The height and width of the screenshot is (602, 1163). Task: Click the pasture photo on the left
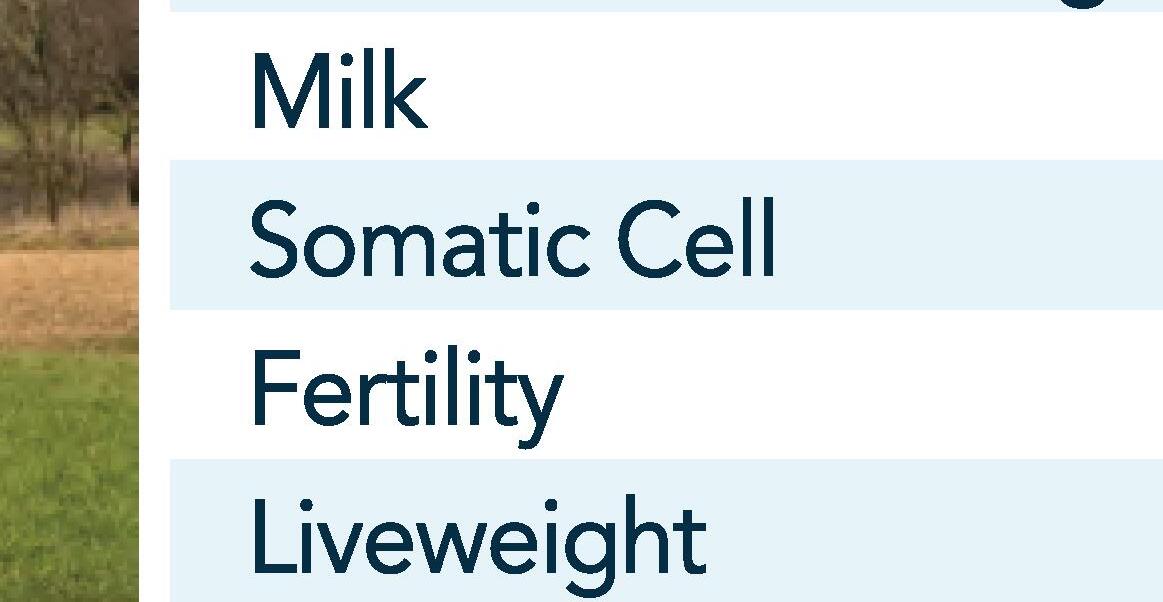click(69, 301)
